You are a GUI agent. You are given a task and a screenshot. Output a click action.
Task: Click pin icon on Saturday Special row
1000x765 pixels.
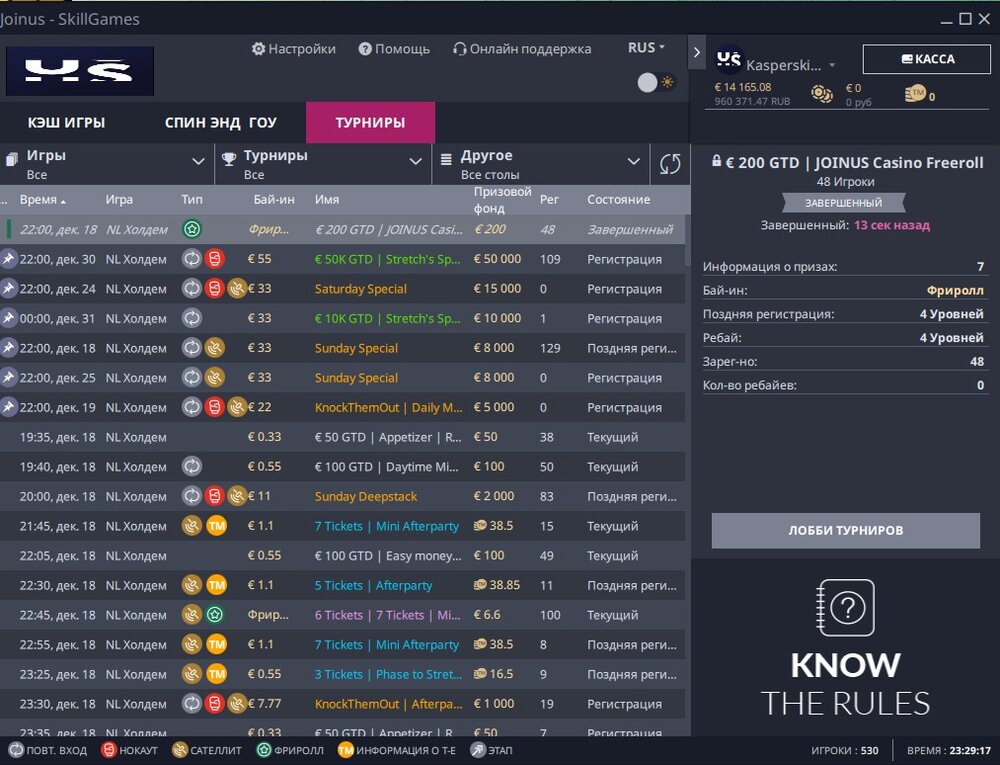8,289
